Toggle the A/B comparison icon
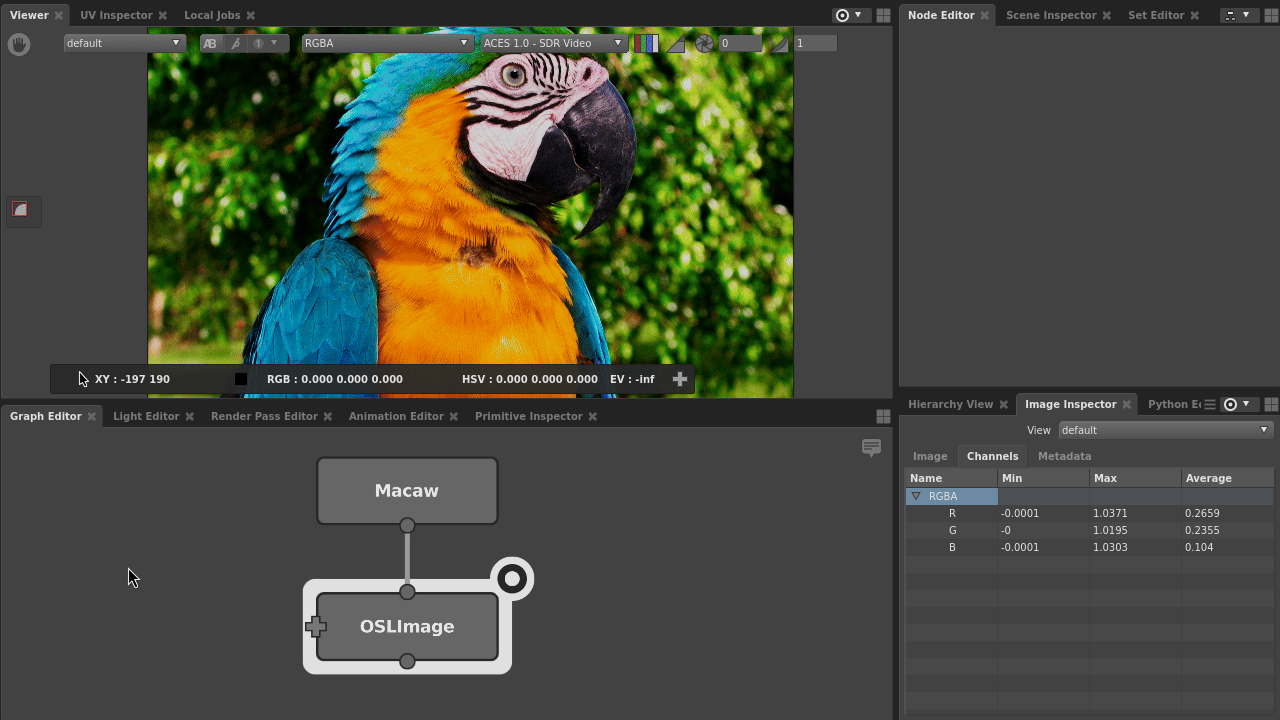Viewport: 1280px width, 720px height. 210,43
